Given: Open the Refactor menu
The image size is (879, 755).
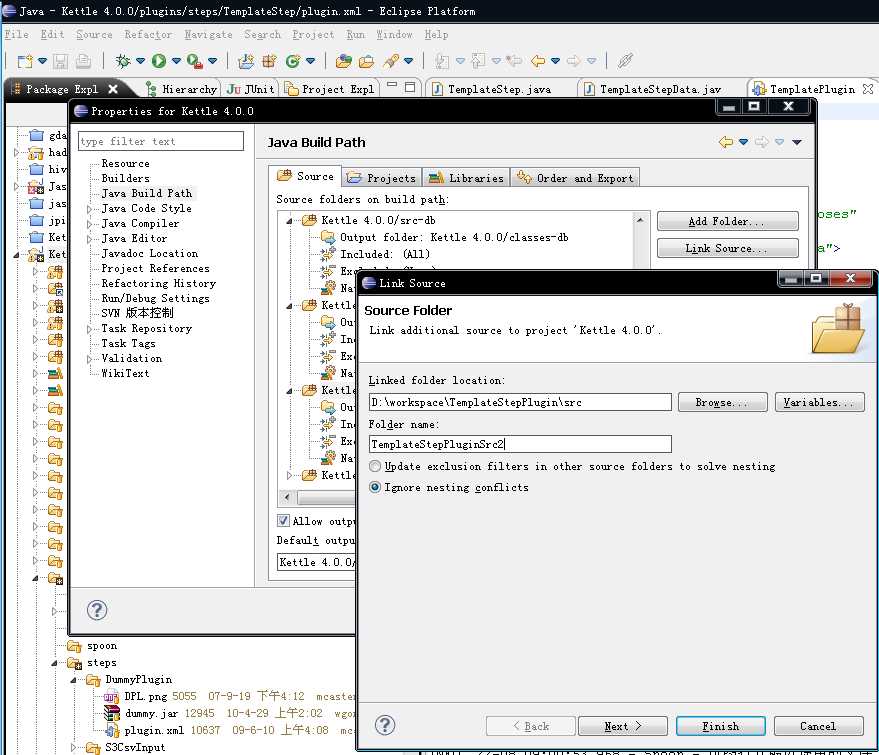Looking at the screenshot, I should [148, 34].
